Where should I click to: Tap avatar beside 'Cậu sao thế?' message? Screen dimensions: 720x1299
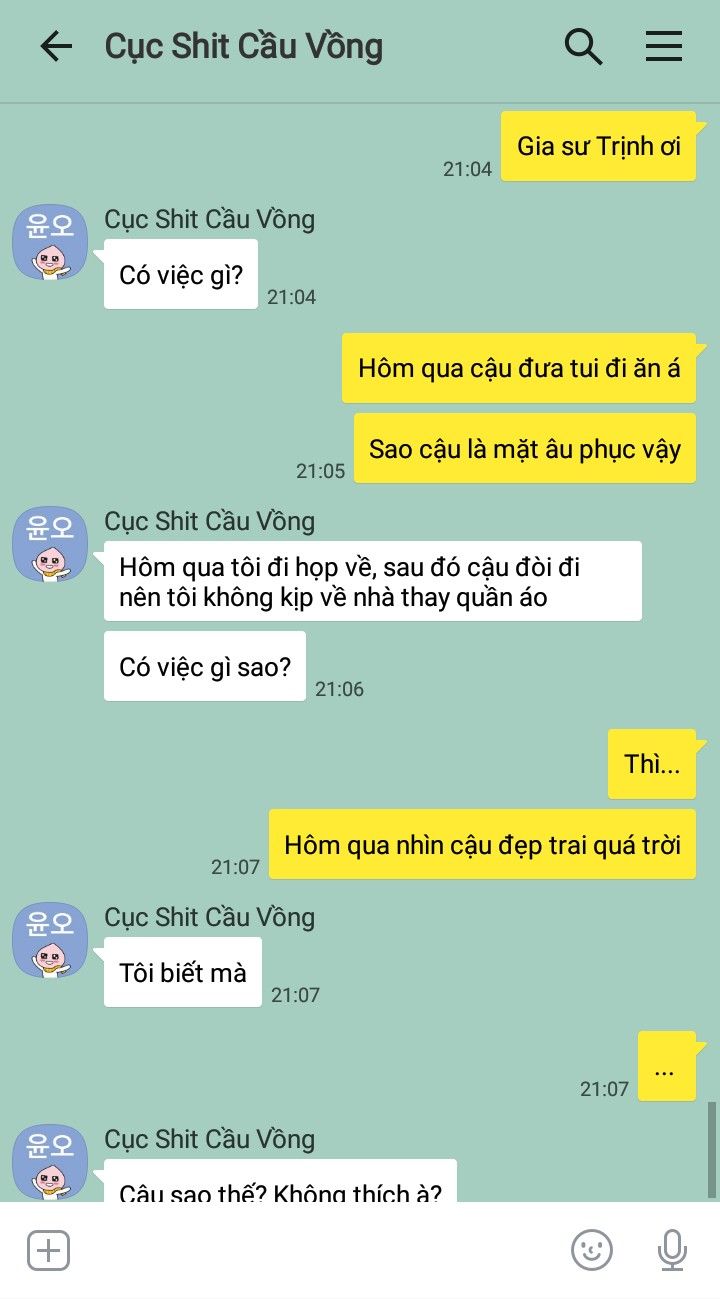(x=50, y=1162)
